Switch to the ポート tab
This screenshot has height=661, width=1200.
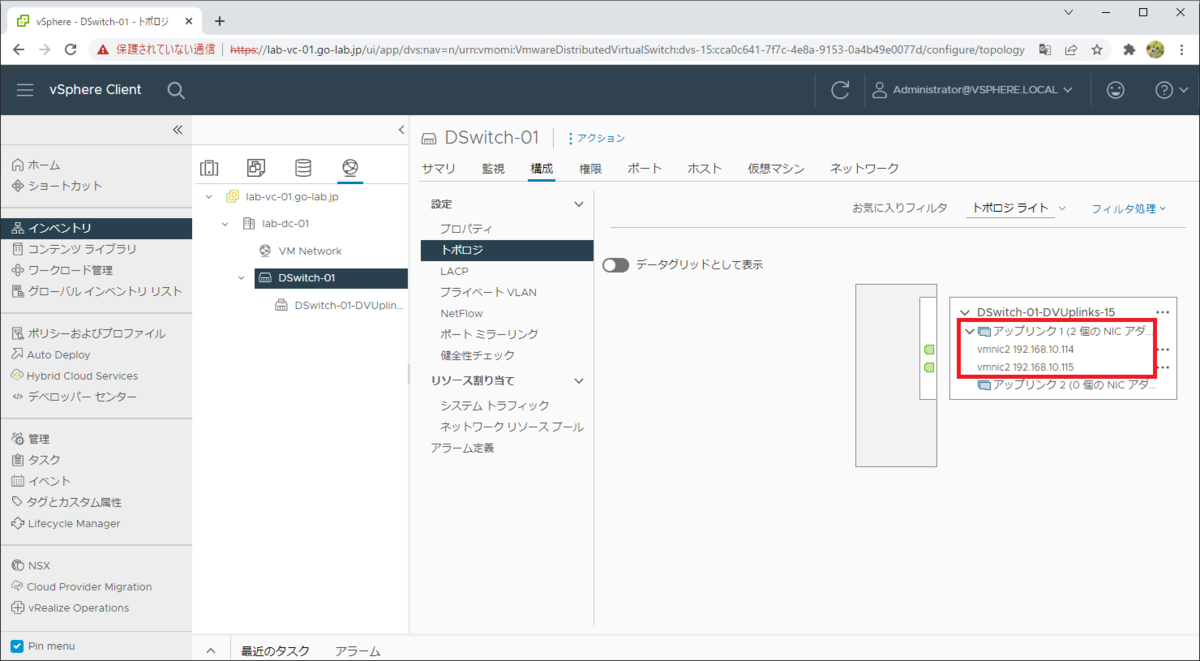tap(644, 169)
